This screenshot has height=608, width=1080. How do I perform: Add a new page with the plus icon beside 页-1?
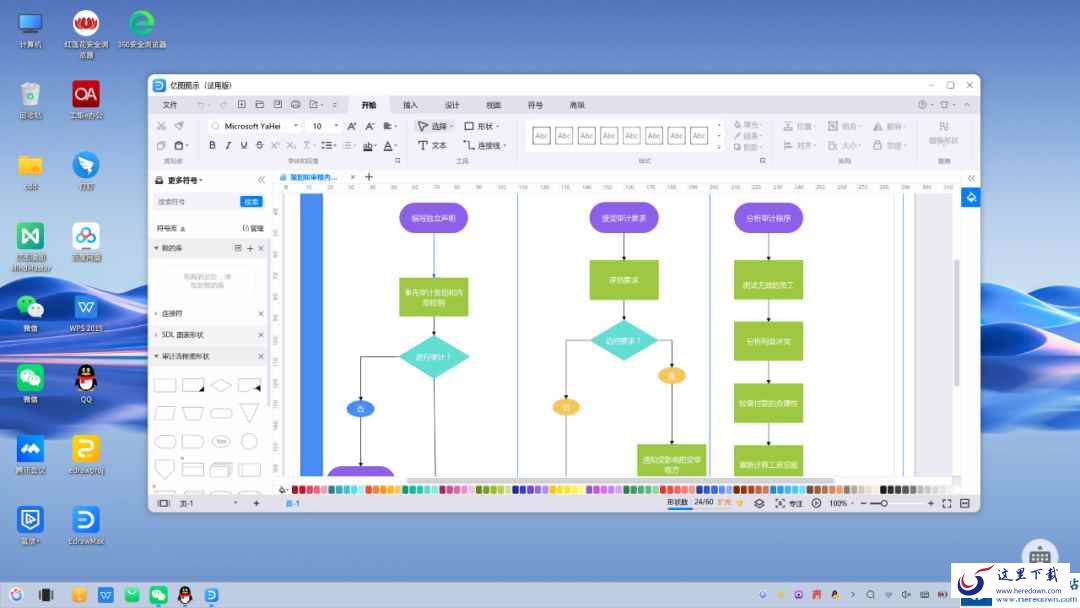256,503
